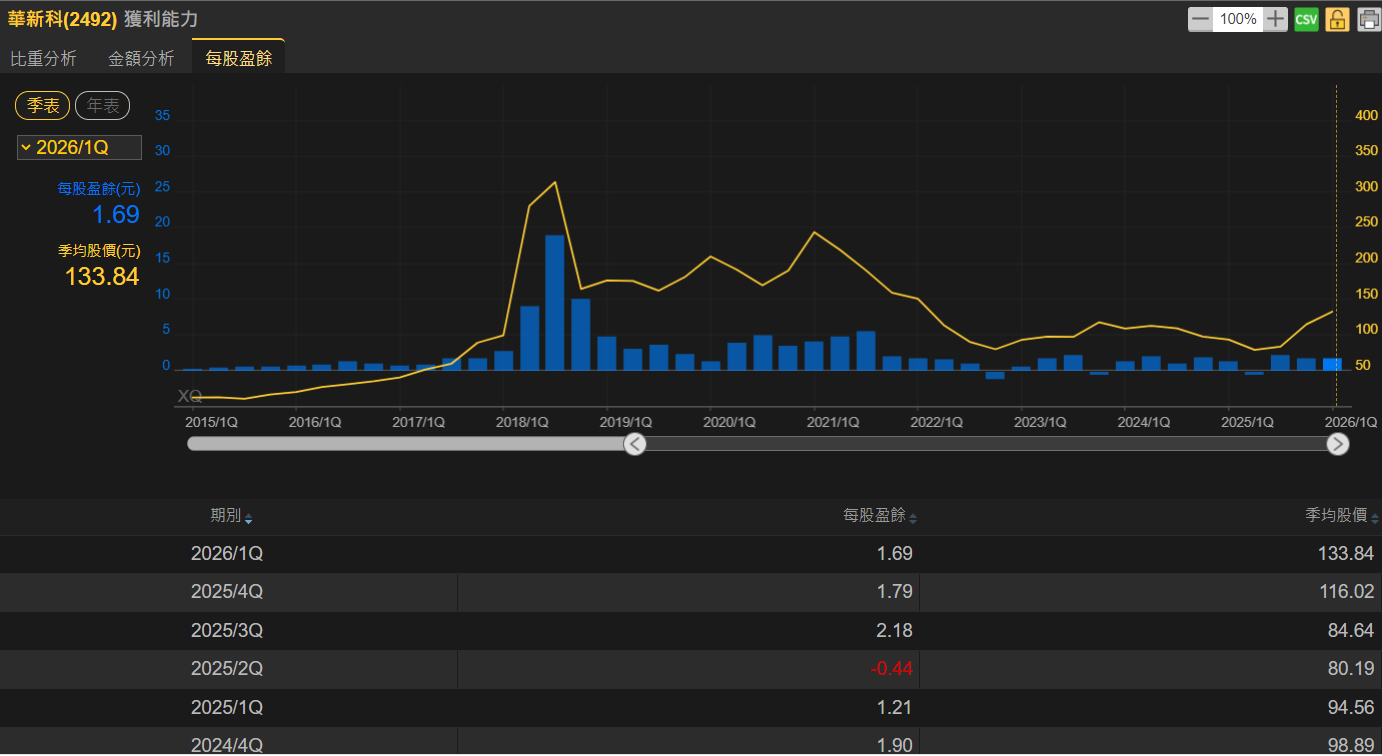
Task: Click the zoom out minus icon
Action: [1200, 19]
